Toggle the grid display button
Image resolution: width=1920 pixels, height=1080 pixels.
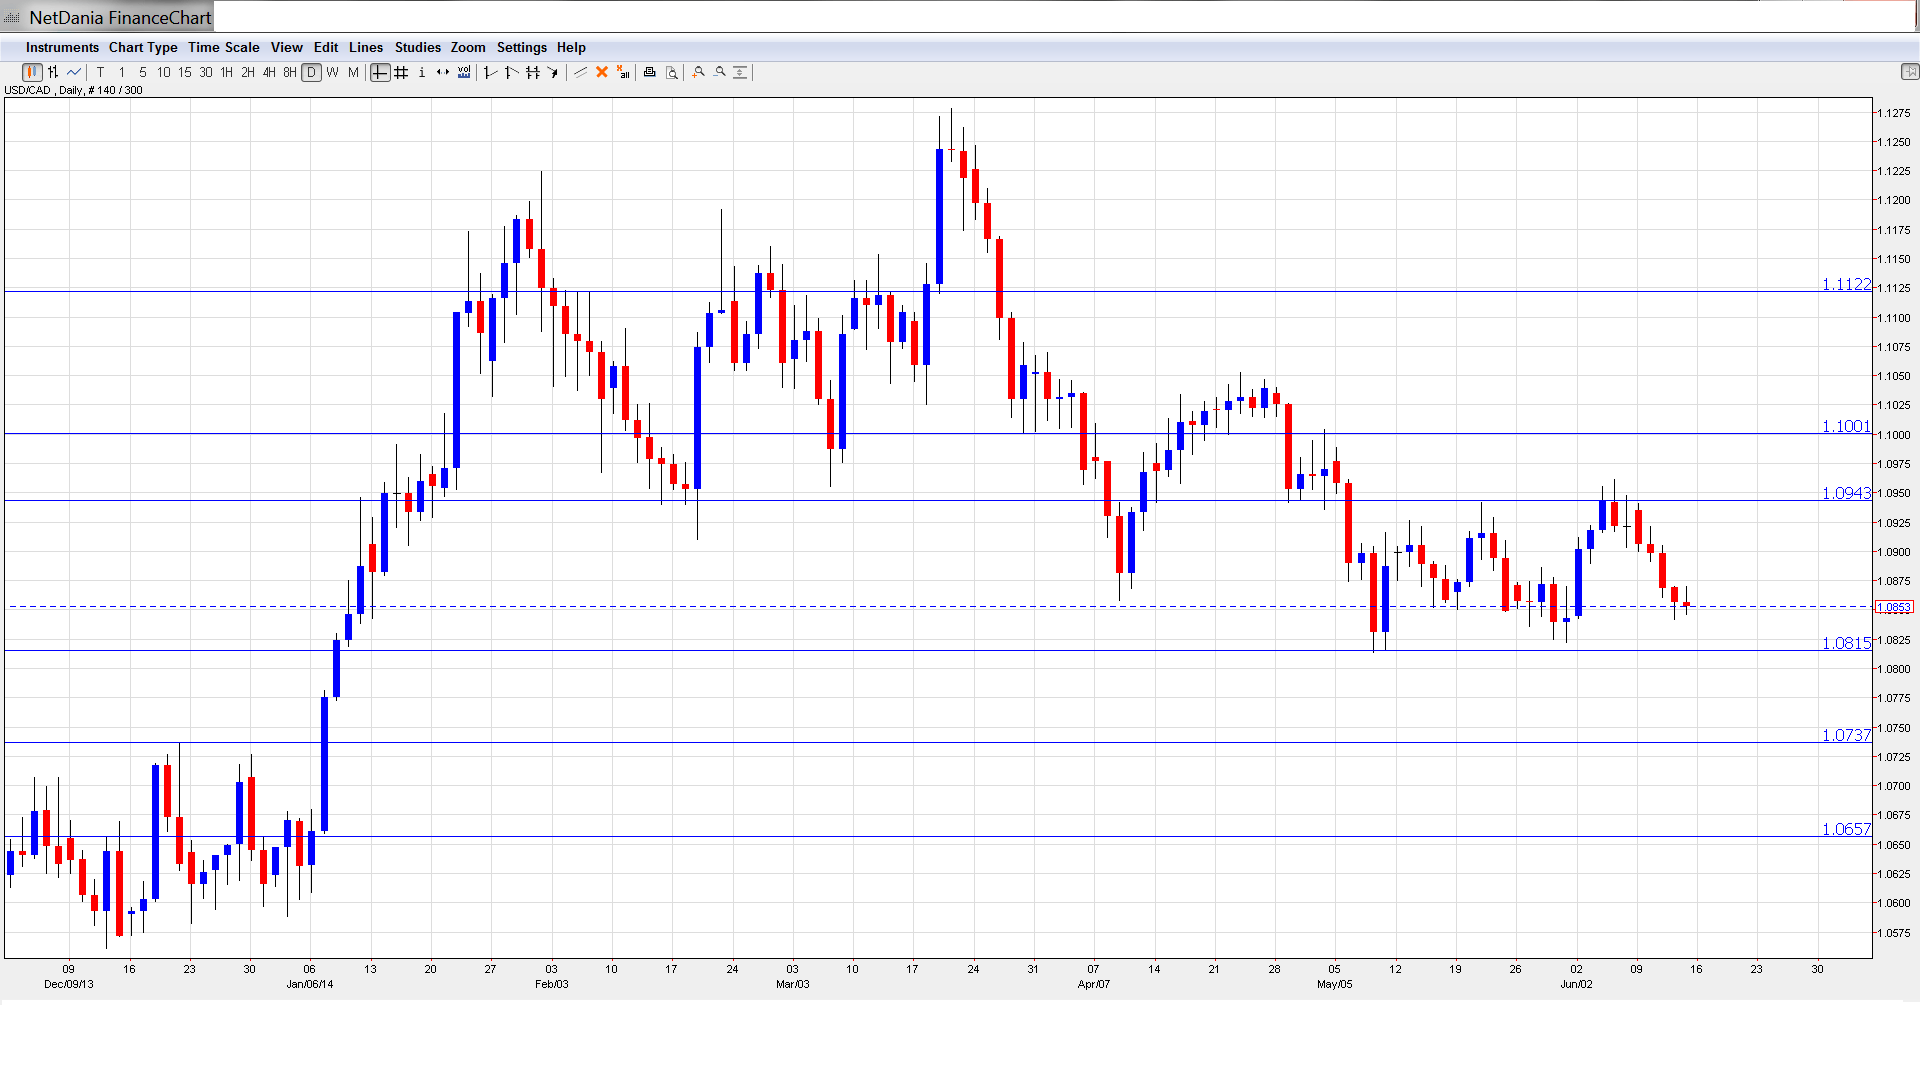[x=401, y=72]
